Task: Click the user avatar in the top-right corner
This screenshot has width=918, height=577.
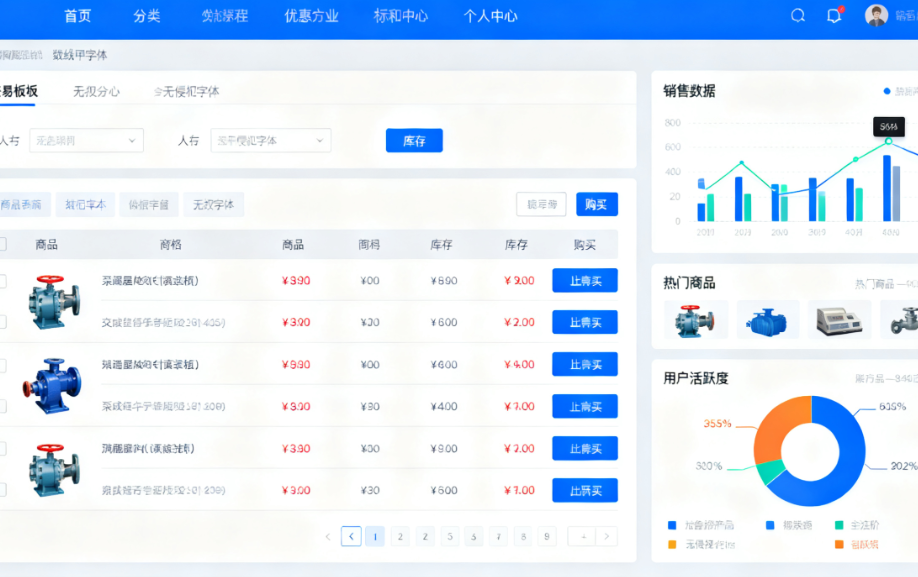Action: tap(876, 16)
